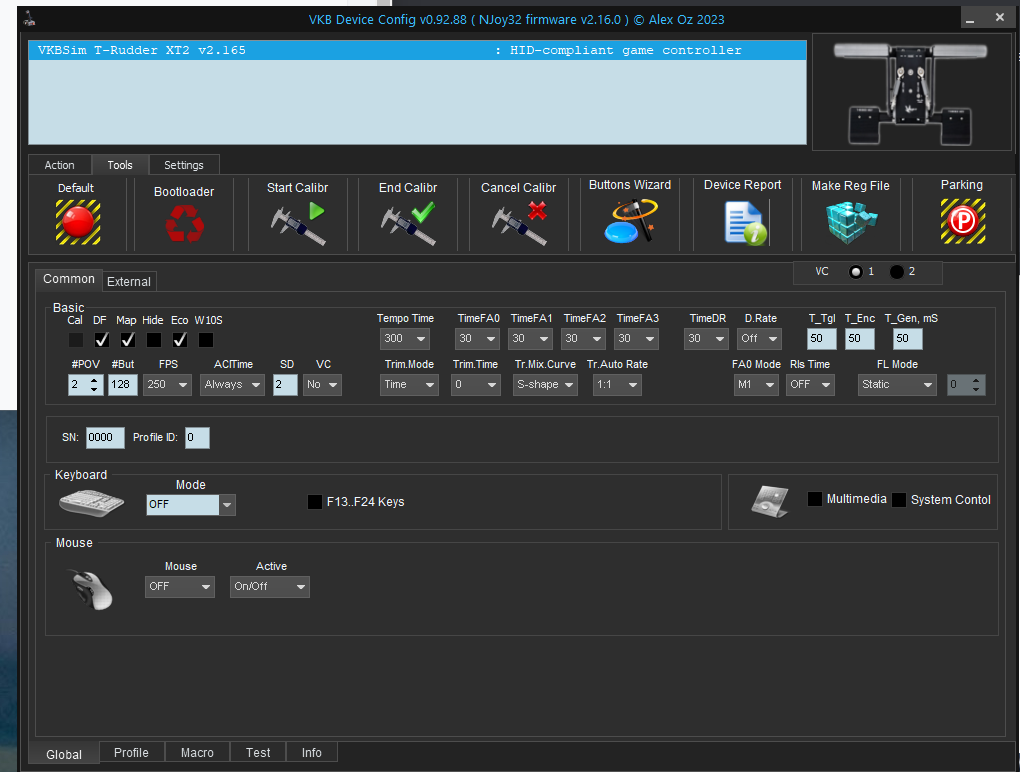Viewport: 1020px width, 772px height.
Task: Open the Profile bottom tab
Action: pyautogui.click(x=131, y=752)
